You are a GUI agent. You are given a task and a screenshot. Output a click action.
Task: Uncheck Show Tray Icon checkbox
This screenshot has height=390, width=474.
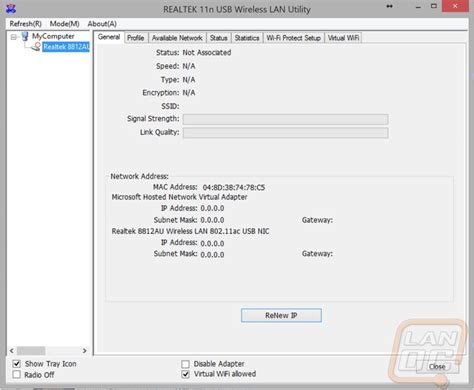coord(16,364)
